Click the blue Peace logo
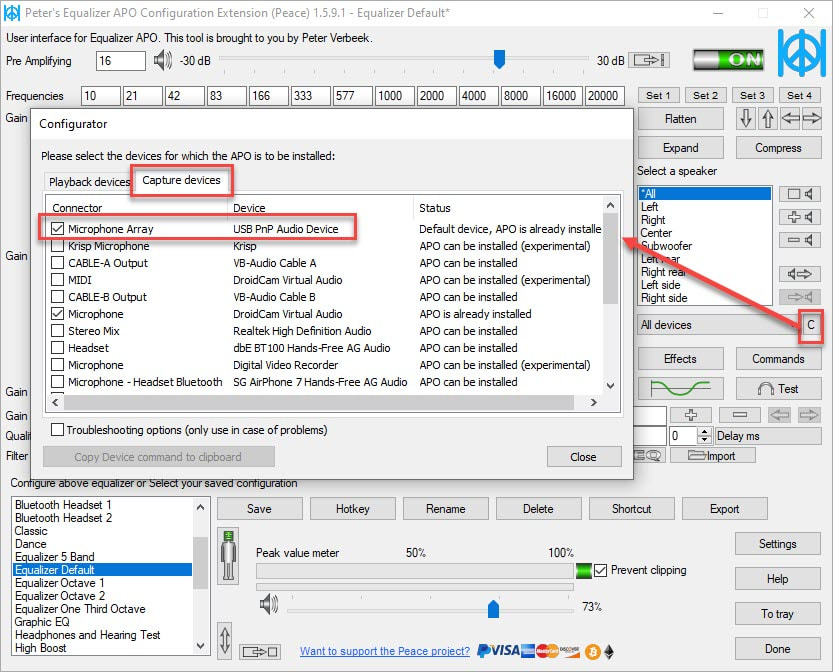The width and height of the screenshot is (833, 672). [802, 53]
